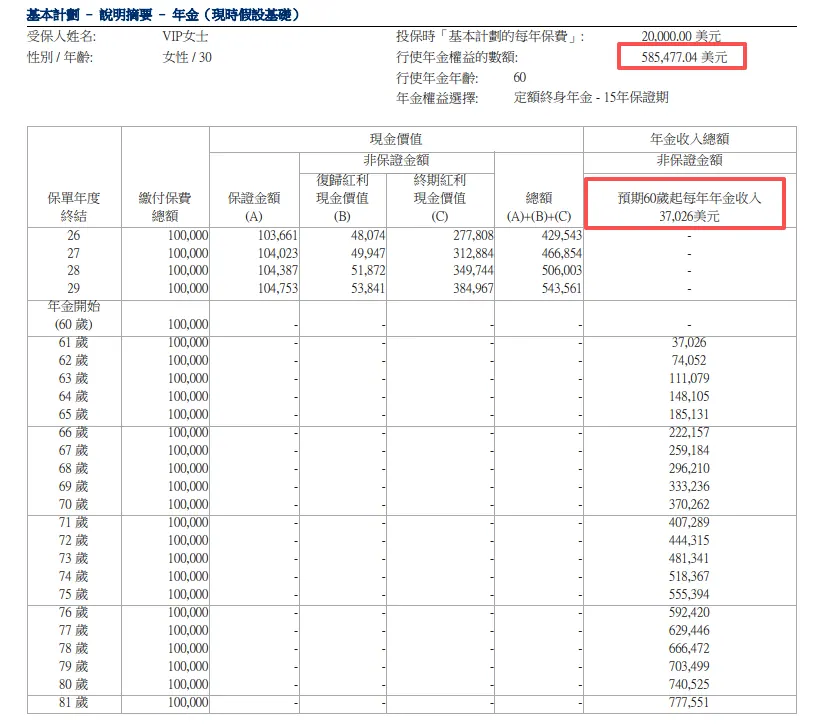Click the 81 歲 row label

(x=74, y=702)
